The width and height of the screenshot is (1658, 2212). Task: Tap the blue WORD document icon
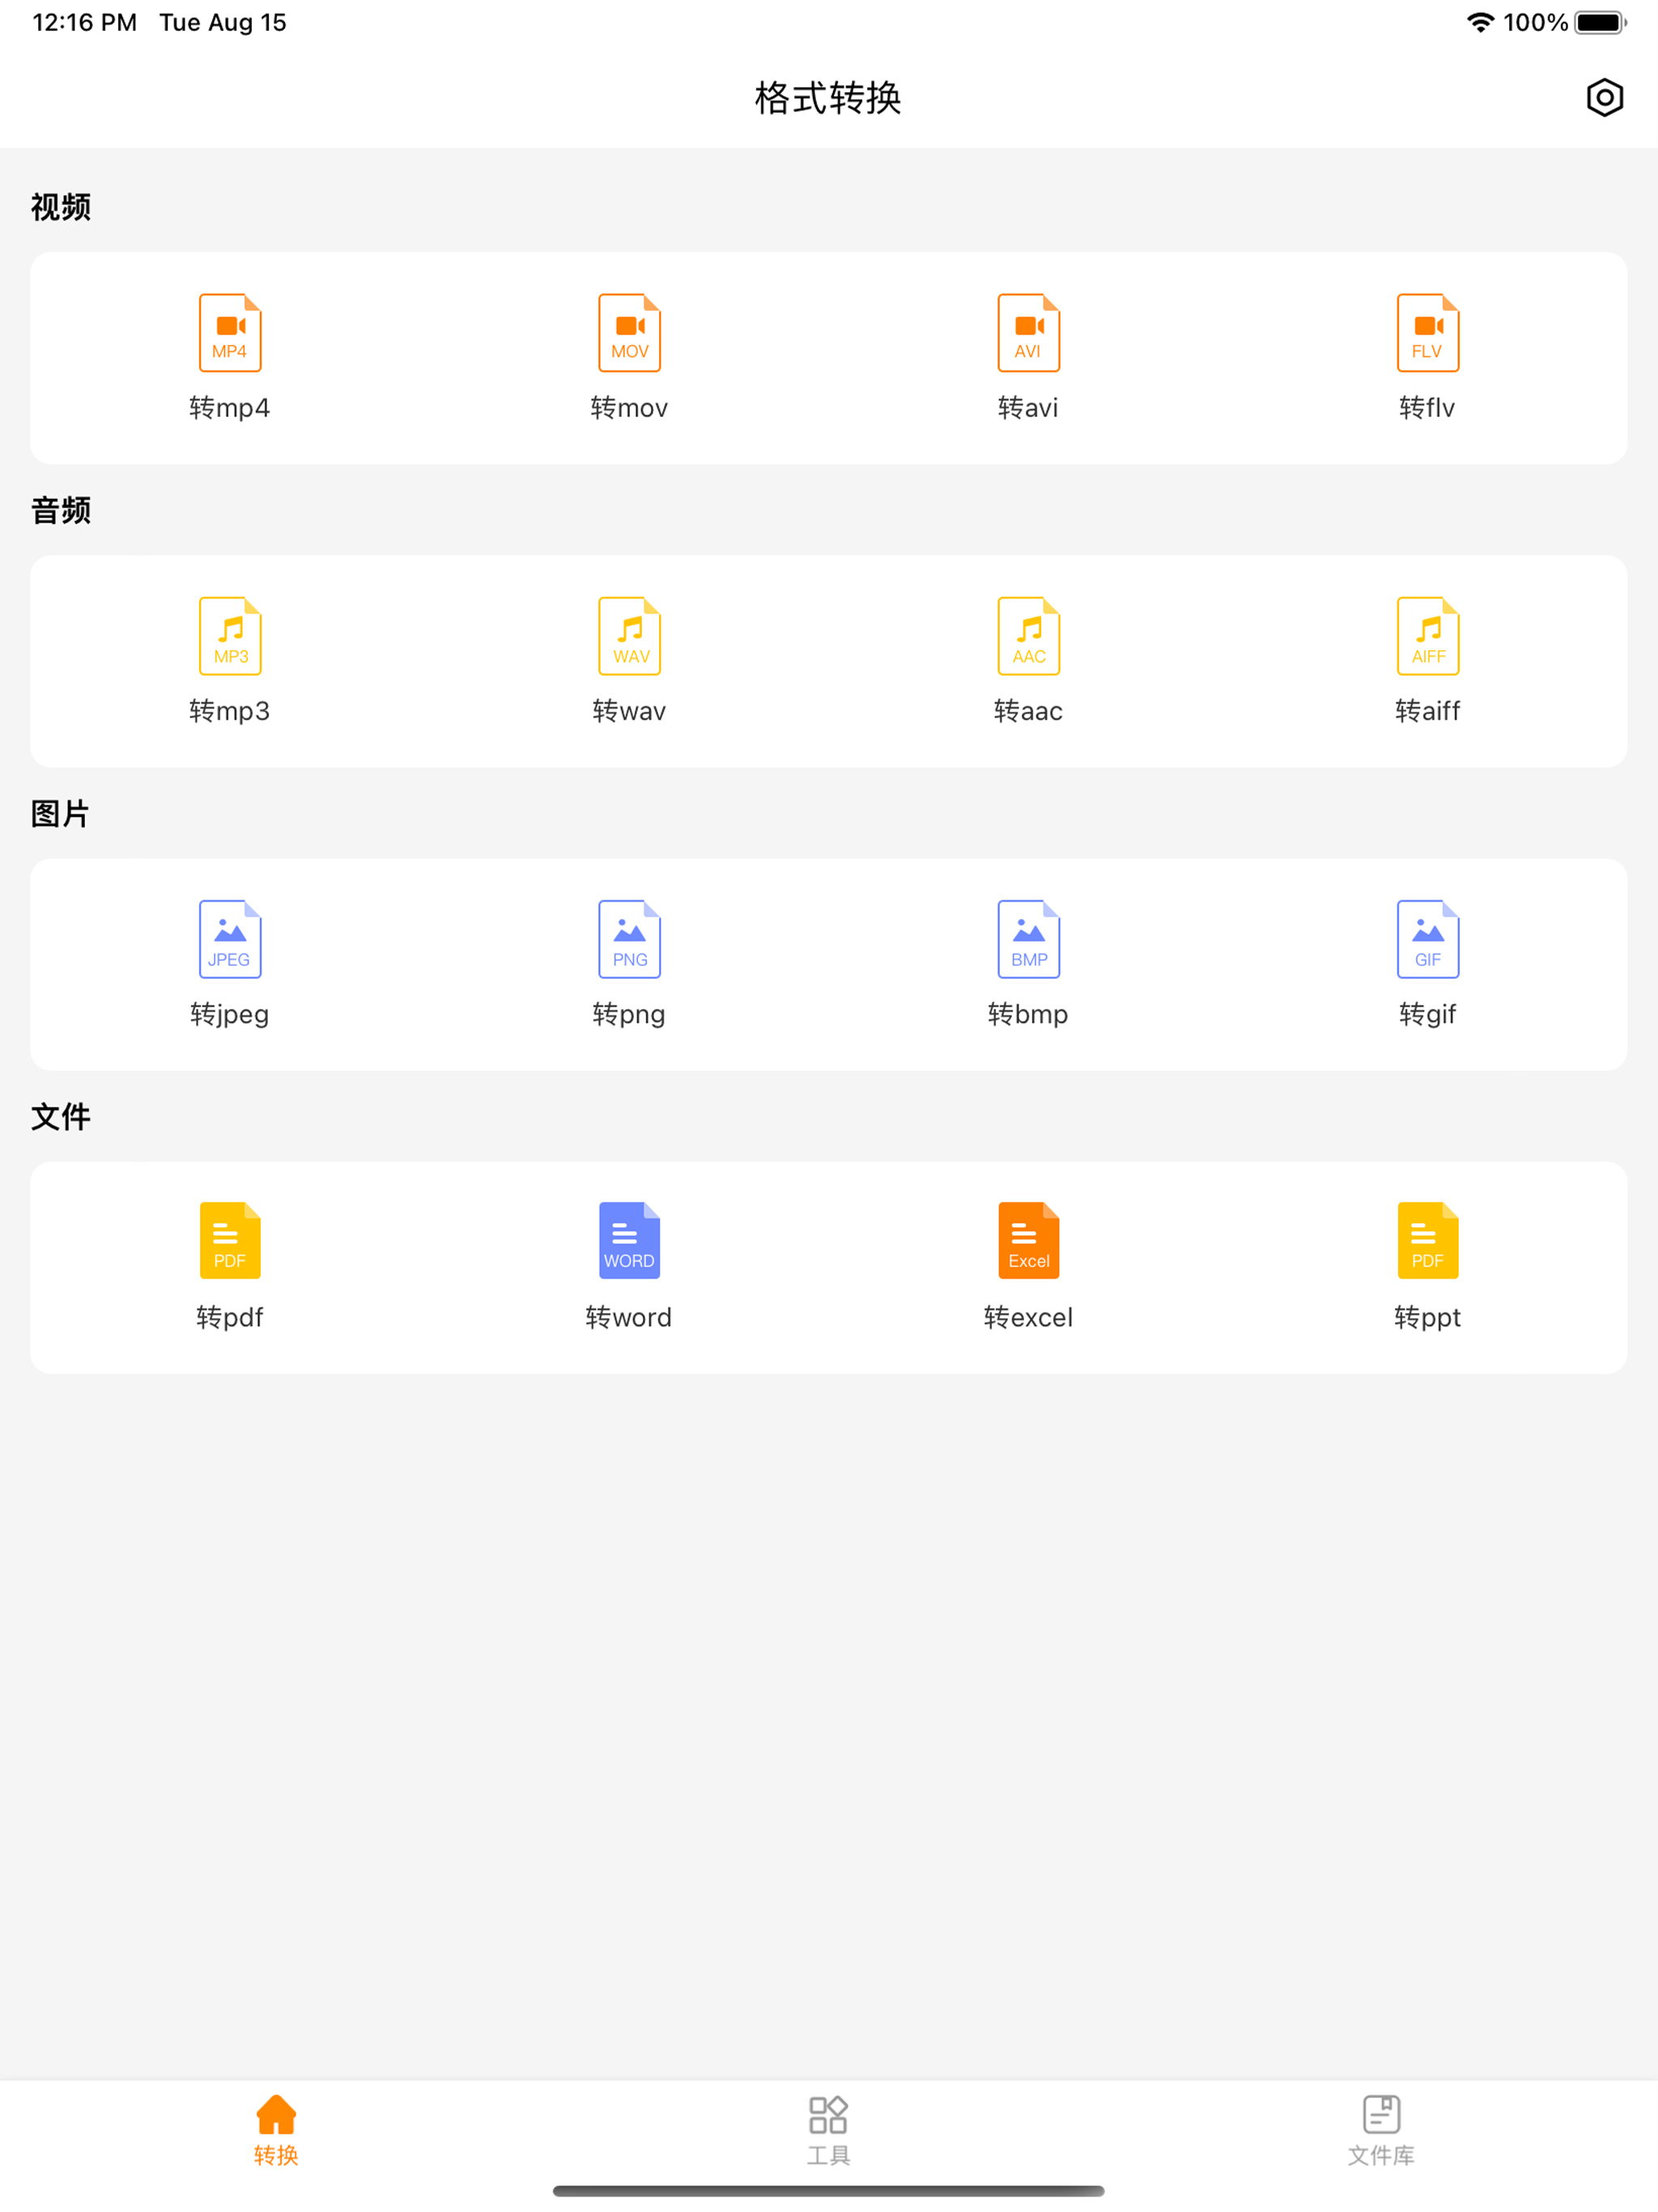[629, 1240]
